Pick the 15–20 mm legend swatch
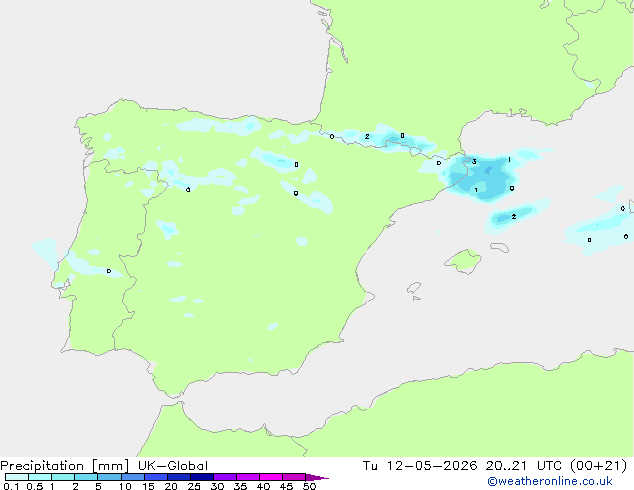Viewport: 634px width, 490px height. tap(156, 477)
